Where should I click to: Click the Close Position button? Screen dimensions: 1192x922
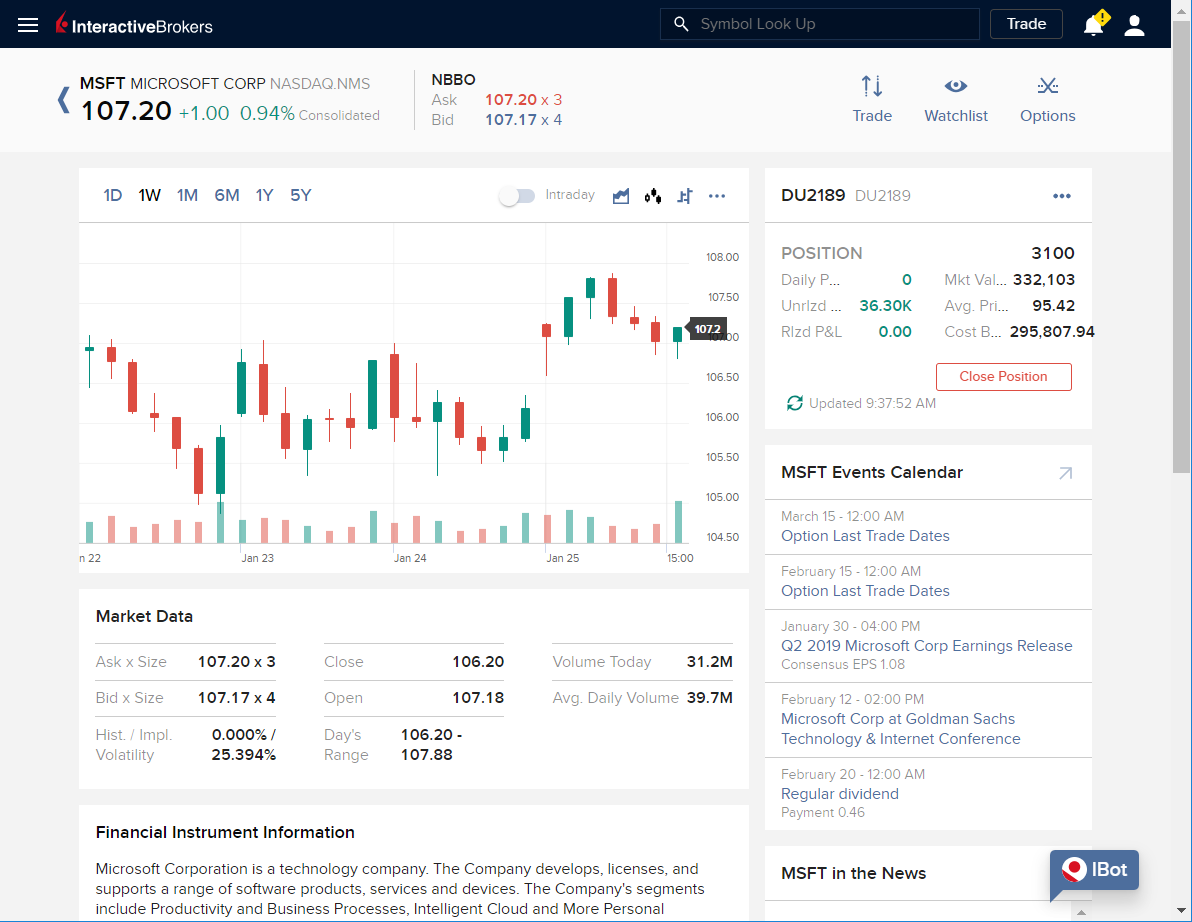pyautogui.click(x=1003, y=377)
